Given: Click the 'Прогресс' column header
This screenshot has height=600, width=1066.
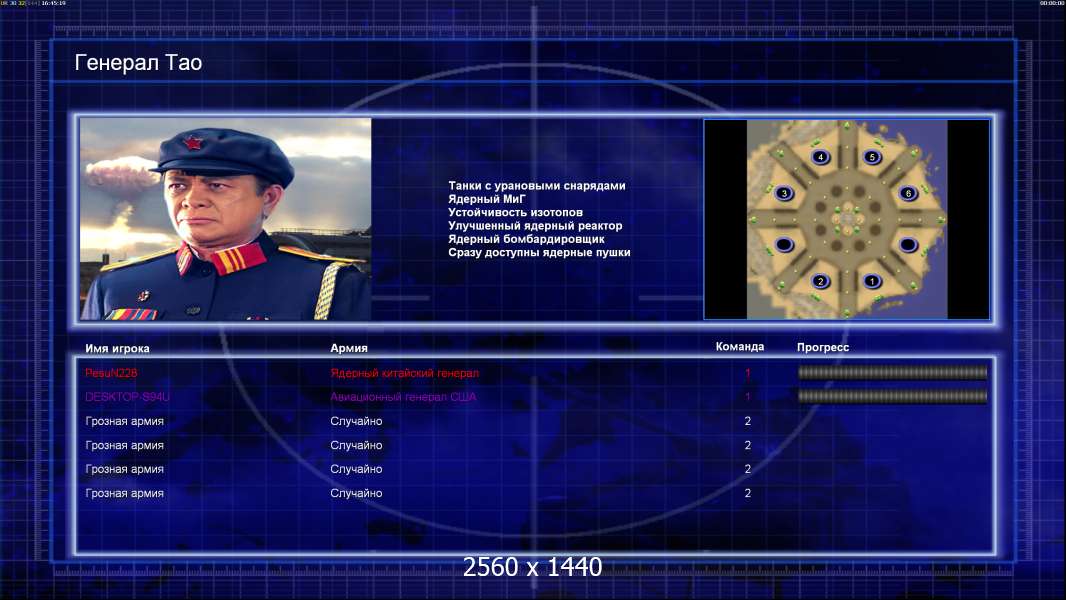Looking at the screenshot, I should click(x=823, y=347).
